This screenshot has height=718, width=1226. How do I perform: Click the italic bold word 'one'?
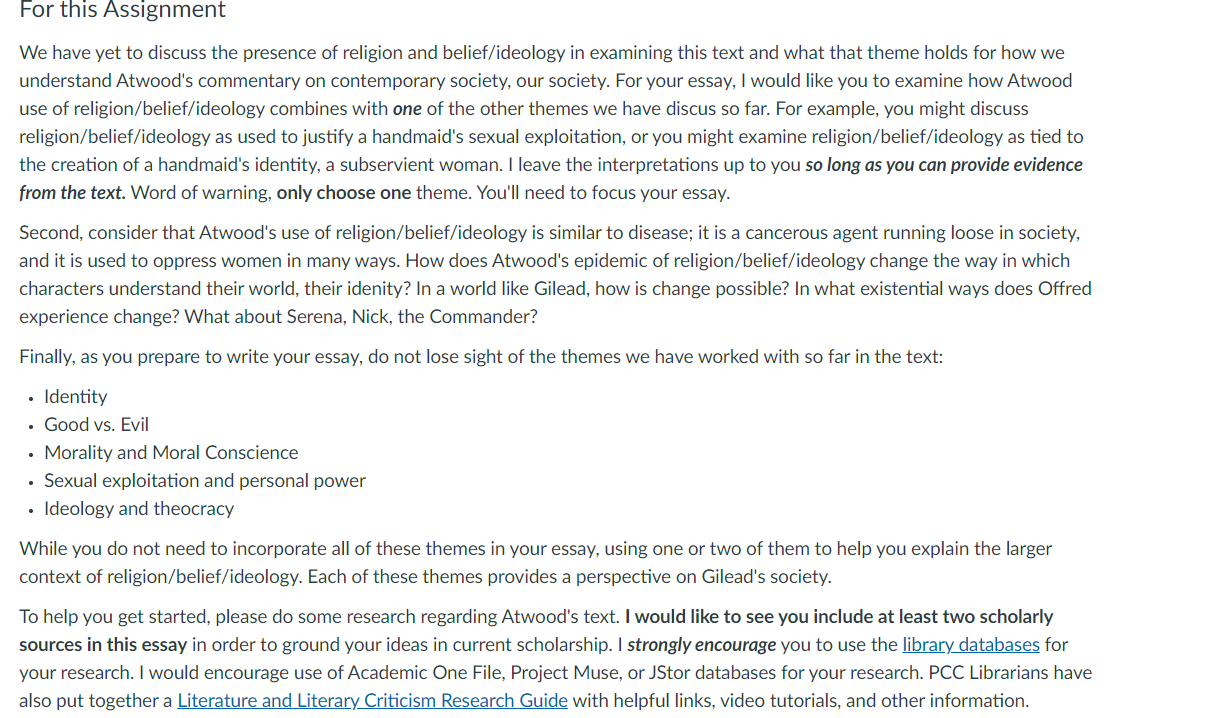click(407, 109)
